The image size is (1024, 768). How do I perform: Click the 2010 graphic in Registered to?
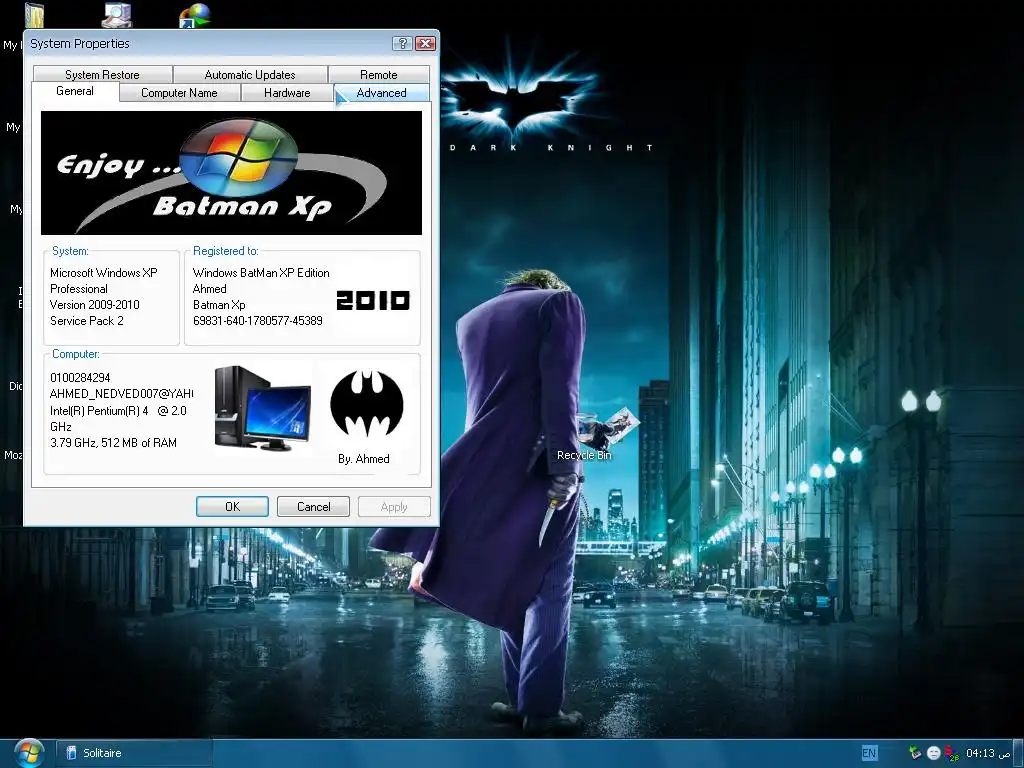pyautogui.click(x=373, y=300)
